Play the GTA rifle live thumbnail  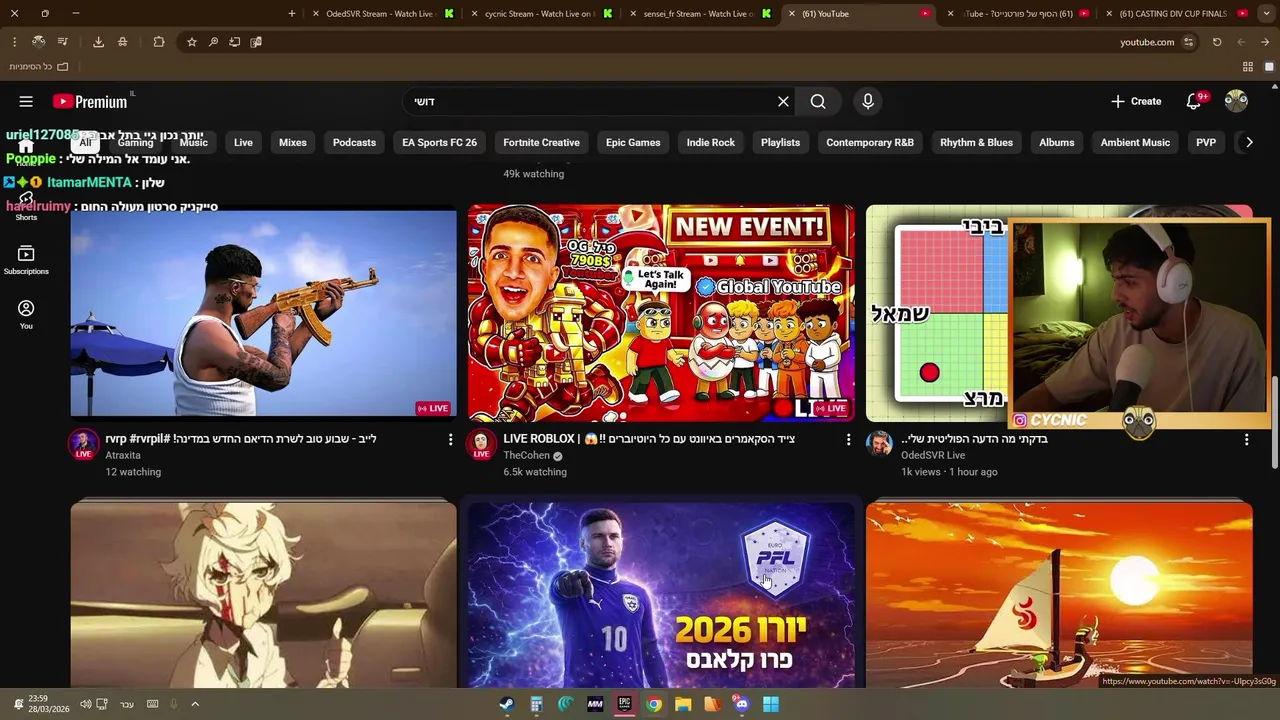point(263,313)
